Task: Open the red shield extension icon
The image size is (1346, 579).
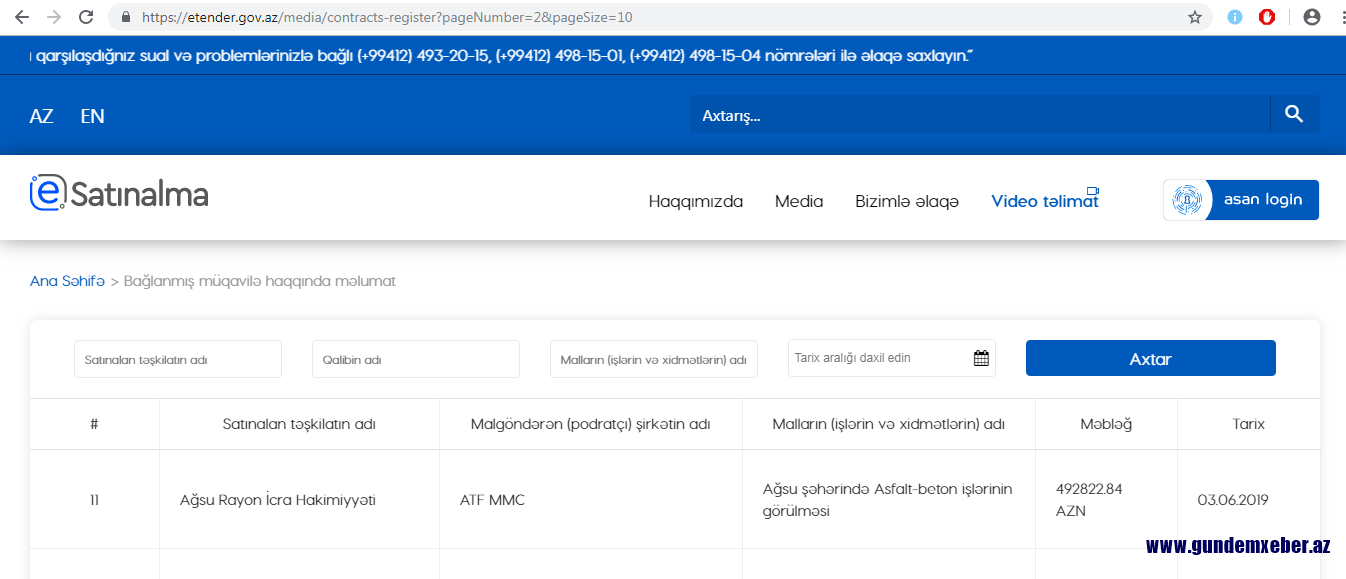Action: (x=1267, y=17)
